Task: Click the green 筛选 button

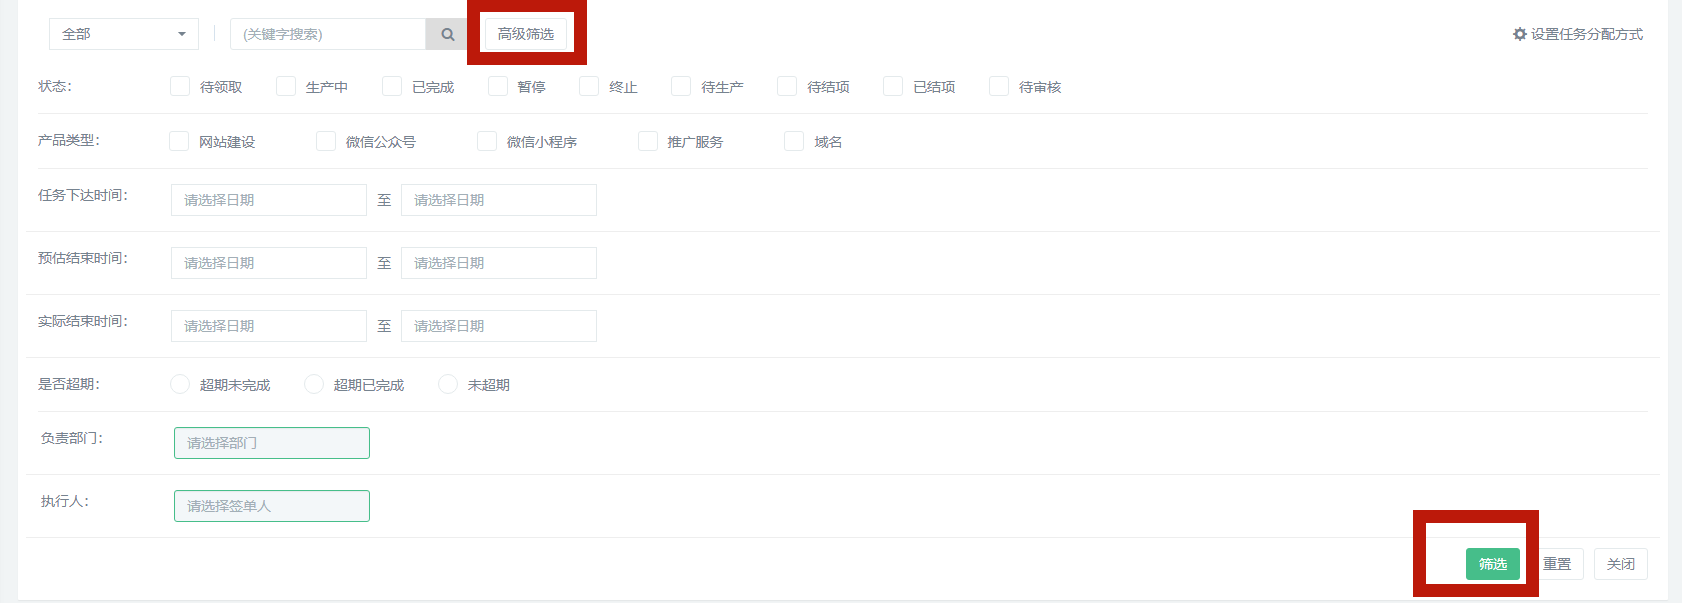Action: 1492,564
